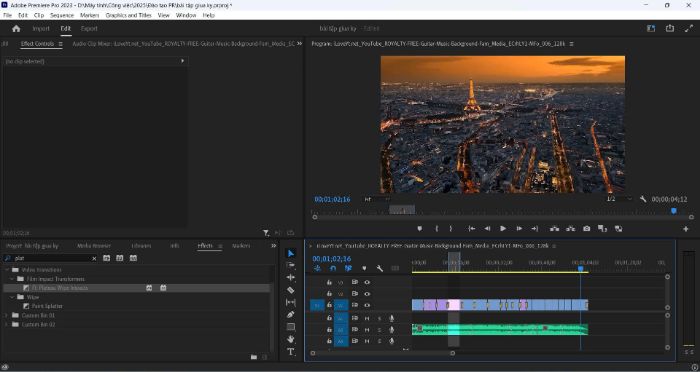Open the Sequence menu
700x372 pixels.
click(62, 15)
